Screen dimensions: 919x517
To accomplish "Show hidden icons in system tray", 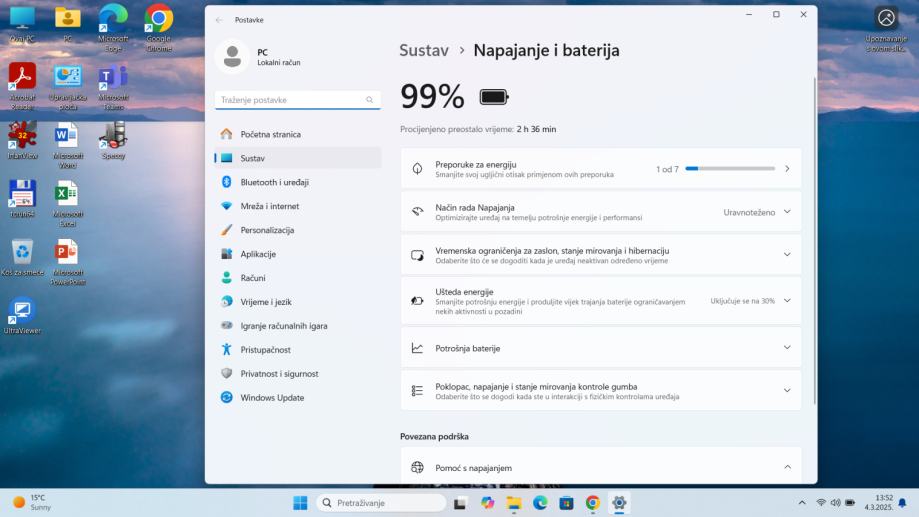I will click(x=802, y=503).
